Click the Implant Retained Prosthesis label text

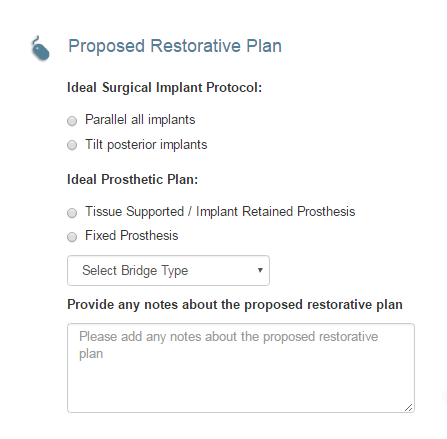tap(276, 211)
